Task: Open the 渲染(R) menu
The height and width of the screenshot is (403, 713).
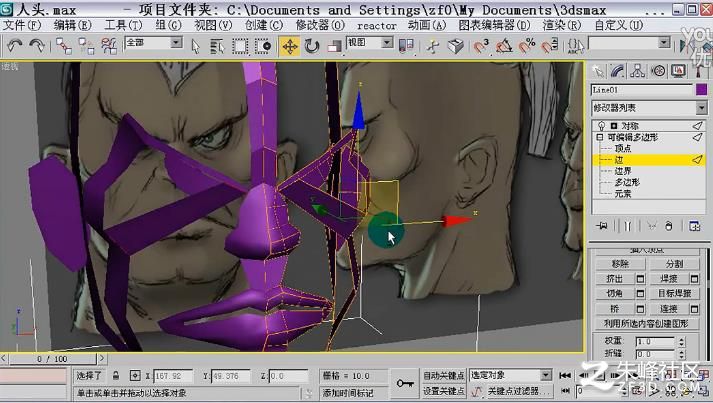Action: (x=562, y=25)
